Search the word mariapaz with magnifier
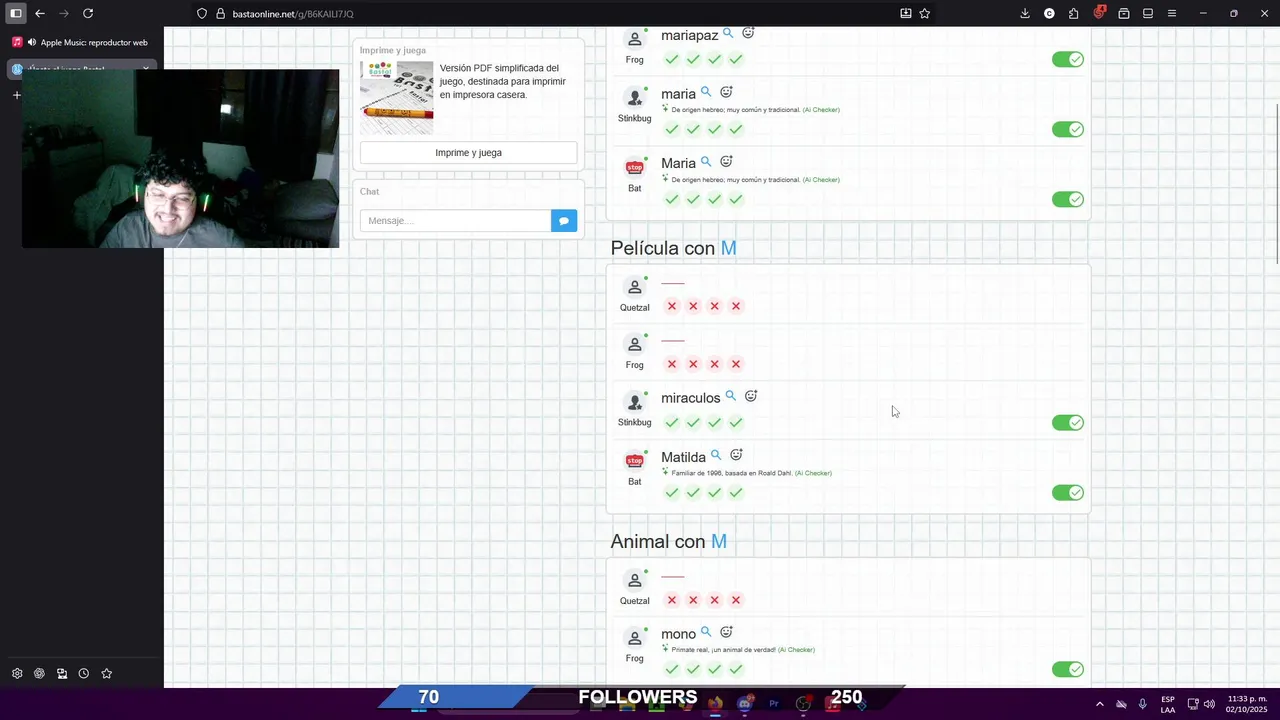1280x720 pixels. point(728,33)
